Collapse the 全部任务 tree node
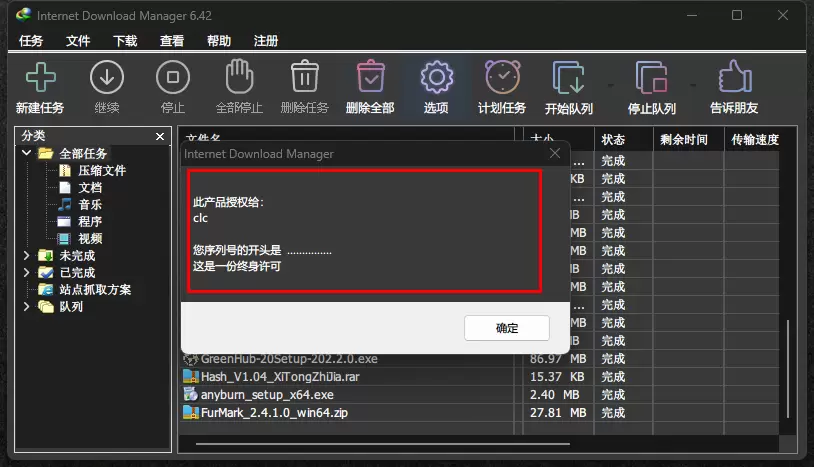Screen dimensions: 814x467 coord(27,154)
